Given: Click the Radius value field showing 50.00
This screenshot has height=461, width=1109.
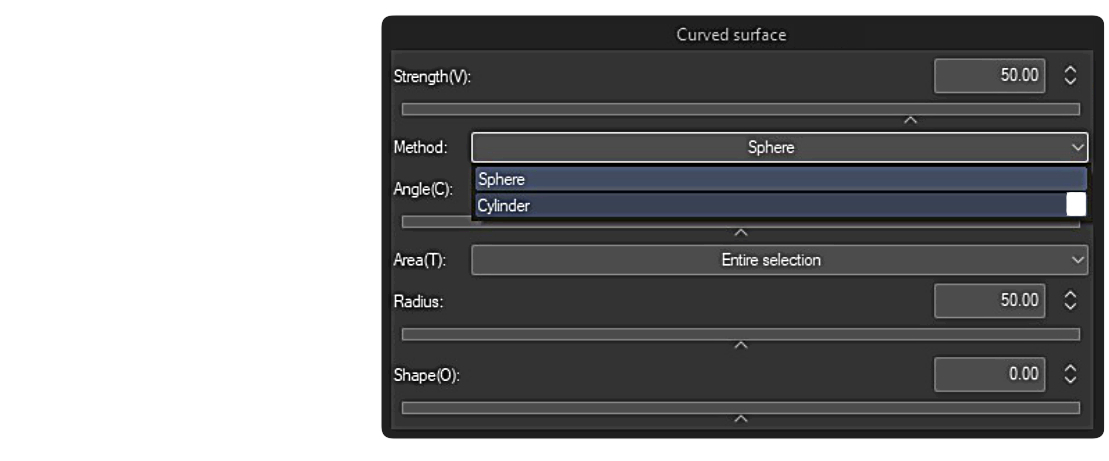Looking at the screenshot, I should [x=990, y=300].
